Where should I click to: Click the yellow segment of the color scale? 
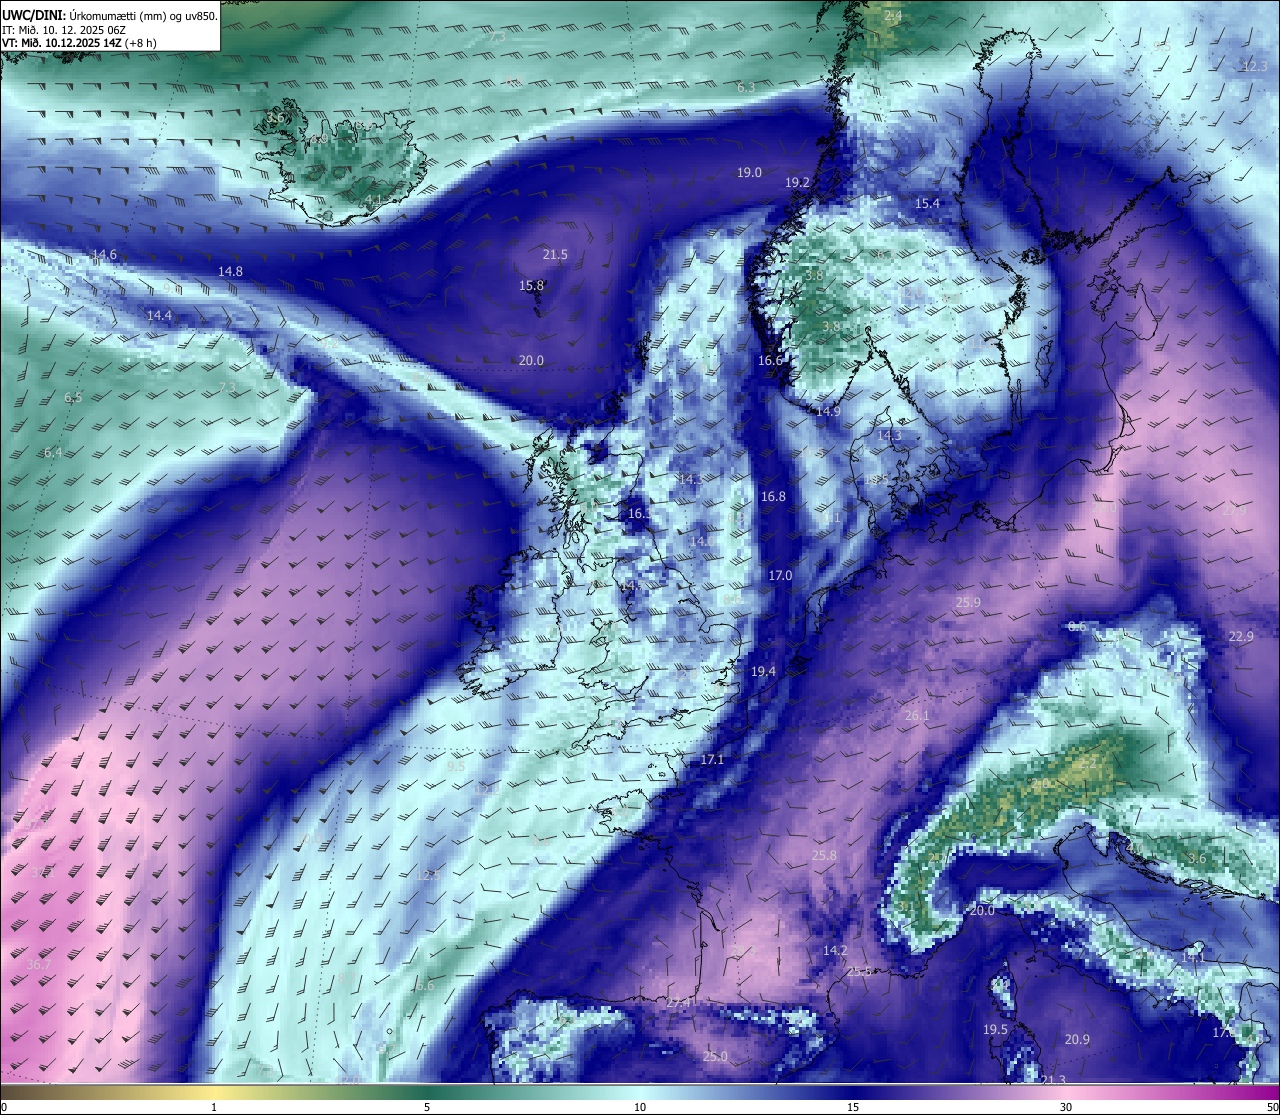[x=215, y=1092]
